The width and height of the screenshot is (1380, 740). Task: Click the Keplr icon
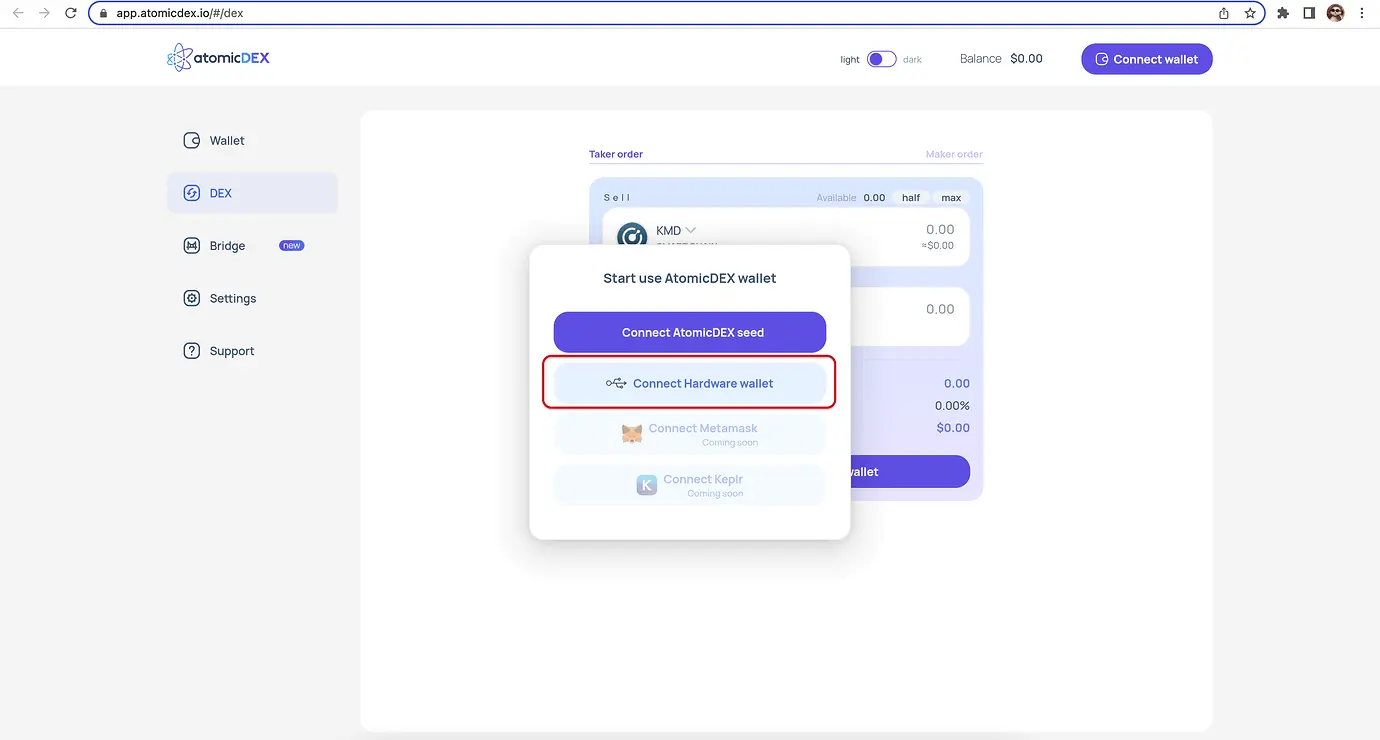[645, 484]
